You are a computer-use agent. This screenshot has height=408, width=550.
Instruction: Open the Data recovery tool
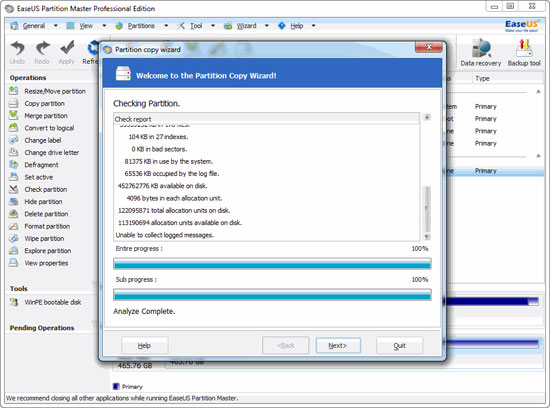pos(480,52)
